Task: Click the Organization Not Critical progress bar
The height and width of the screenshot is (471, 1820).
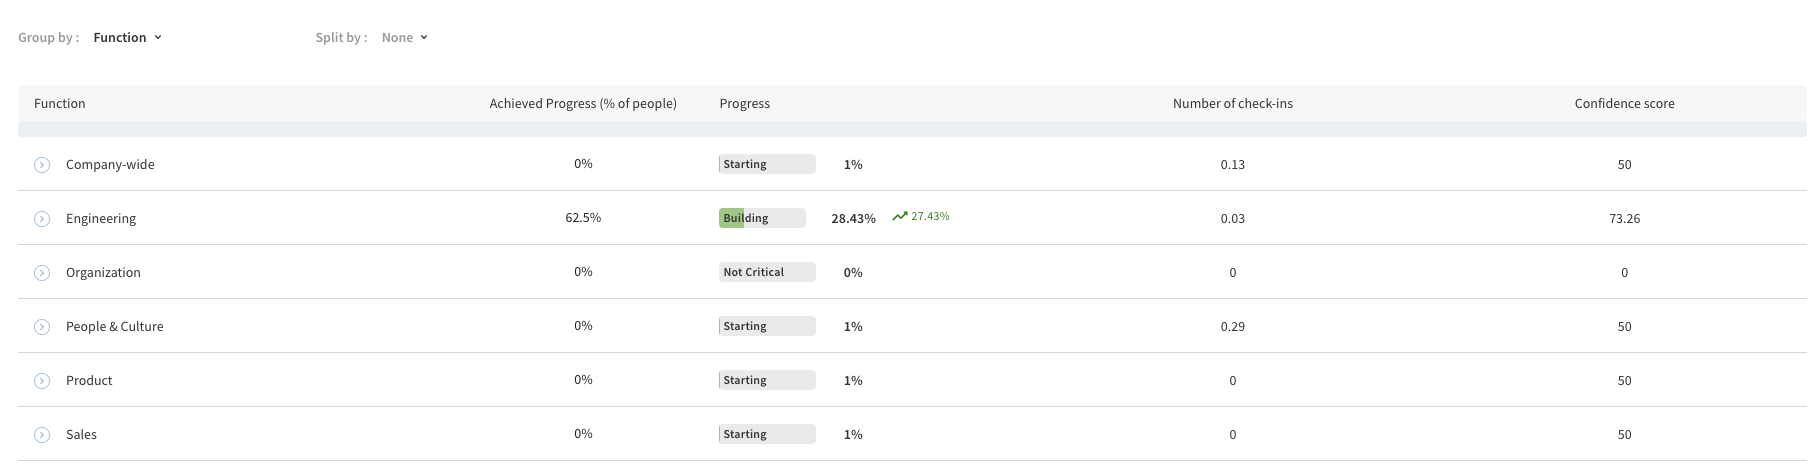Action: pyautogui.click(x=767, y=272)
